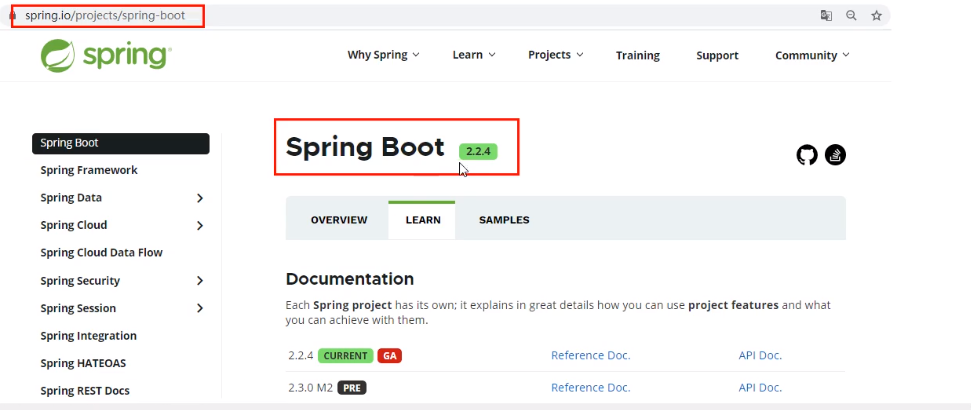Open Spring Cloud project link
Image resolution: width=971 pixels, height=410 pixels.
click(x=74, y=225)
